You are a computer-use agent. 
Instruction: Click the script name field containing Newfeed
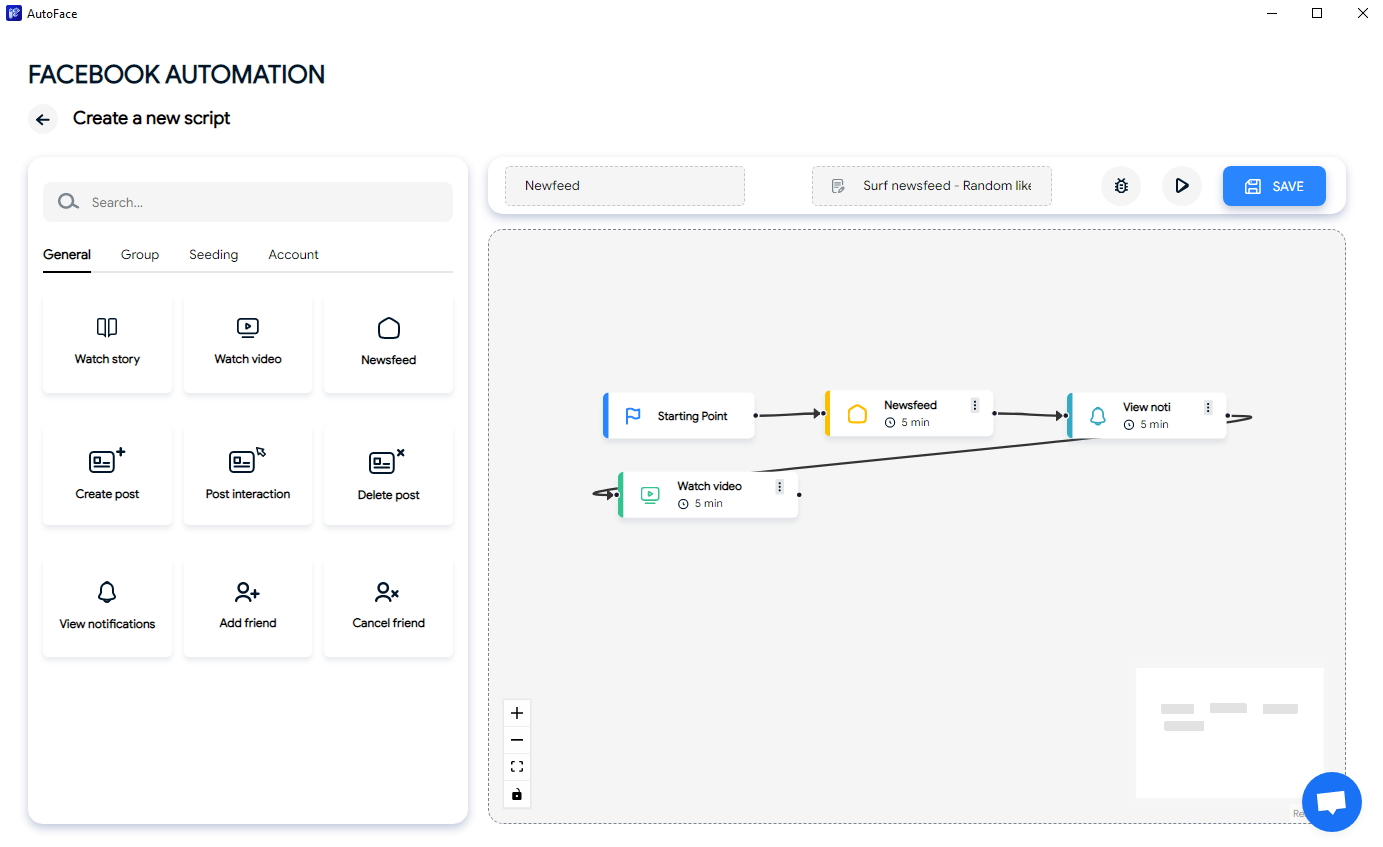(x=625, y=186)
